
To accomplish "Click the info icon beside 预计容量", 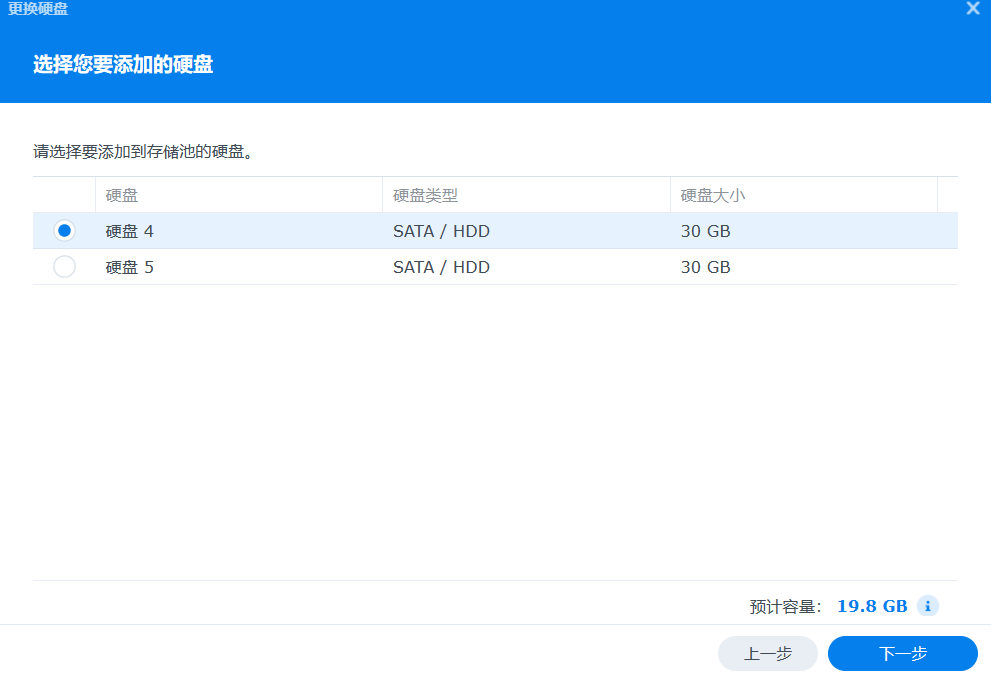I will click(x=927, y=606).
